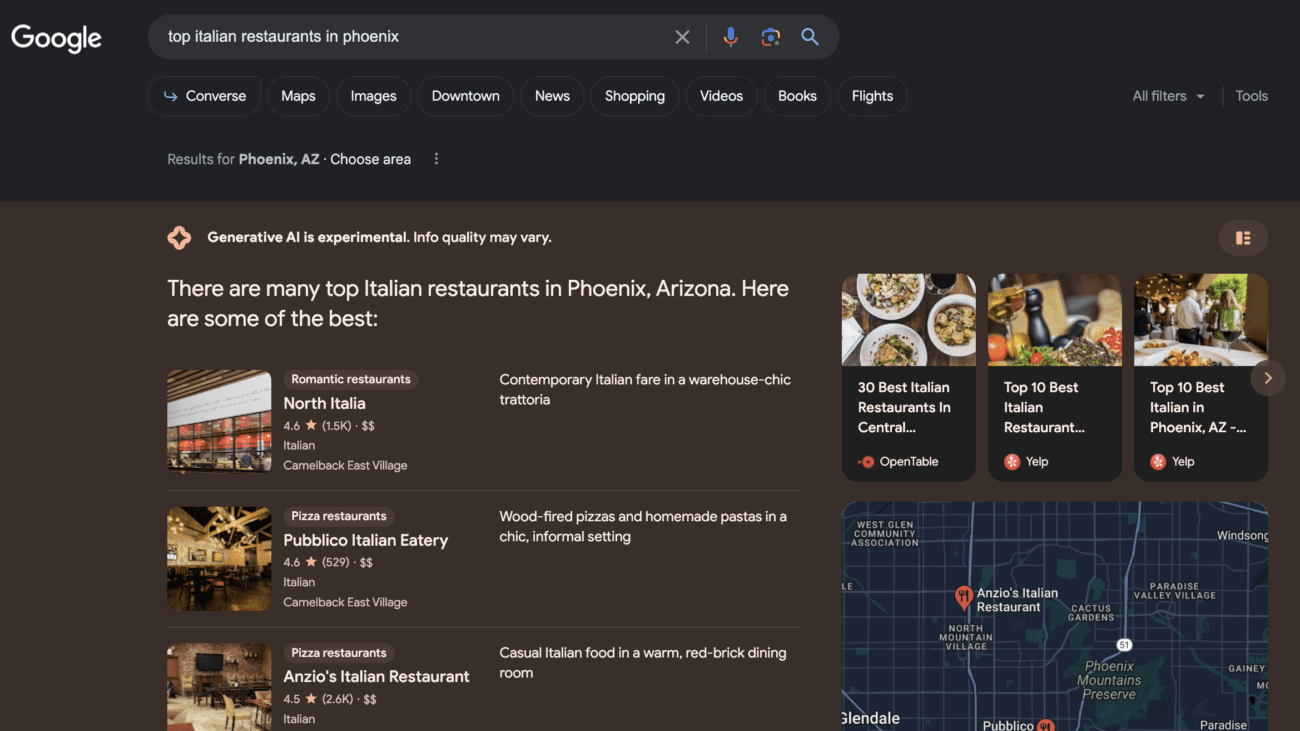Select the Downtown filter chip
Image resolution: width=1300 pixels, height=731 pixels.
click(465, 96)
